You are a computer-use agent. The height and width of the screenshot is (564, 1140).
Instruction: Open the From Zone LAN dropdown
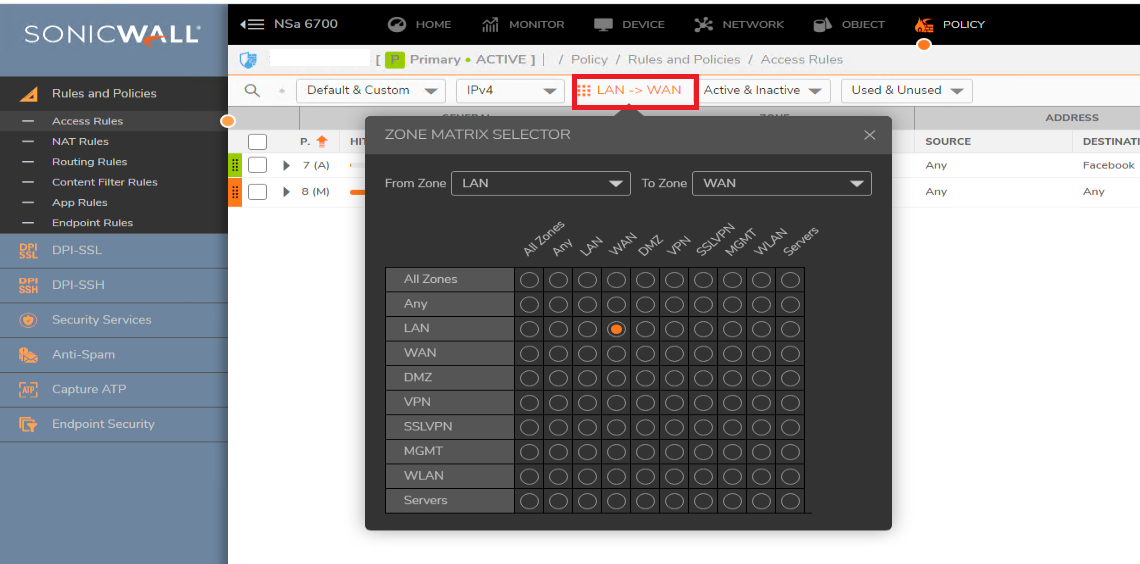[x=540, y=184]
